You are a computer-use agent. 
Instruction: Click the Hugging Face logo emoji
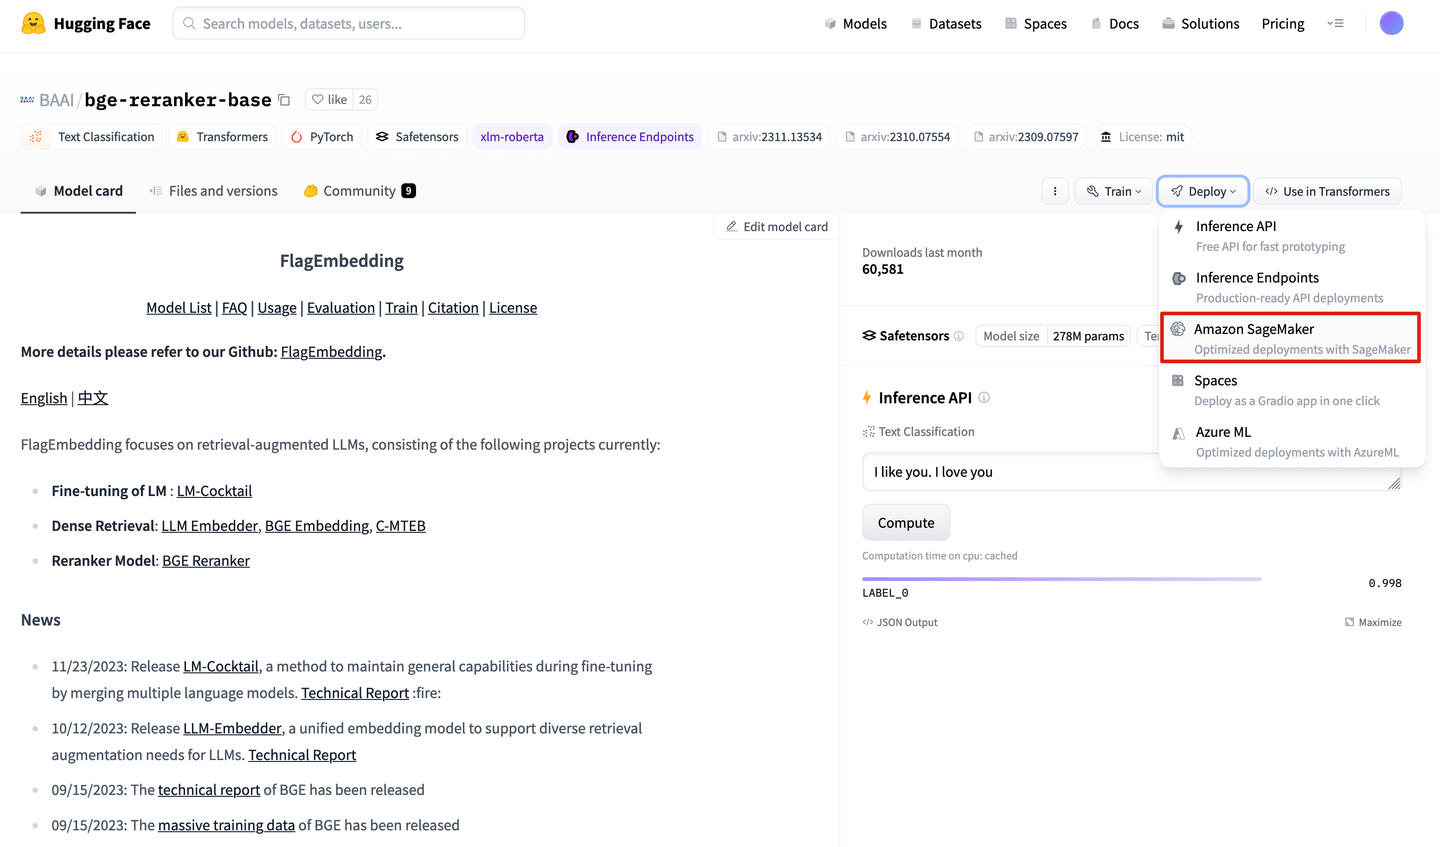point(33,23)
